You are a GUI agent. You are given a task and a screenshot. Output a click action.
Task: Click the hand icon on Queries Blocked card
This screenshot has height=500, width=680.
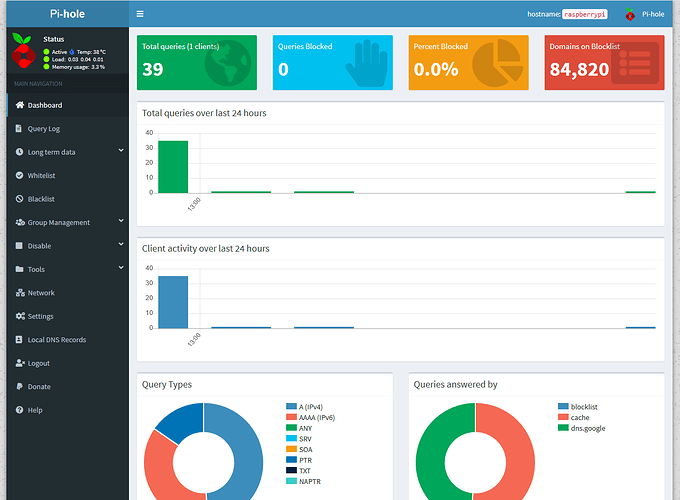[x=367, y=63]
